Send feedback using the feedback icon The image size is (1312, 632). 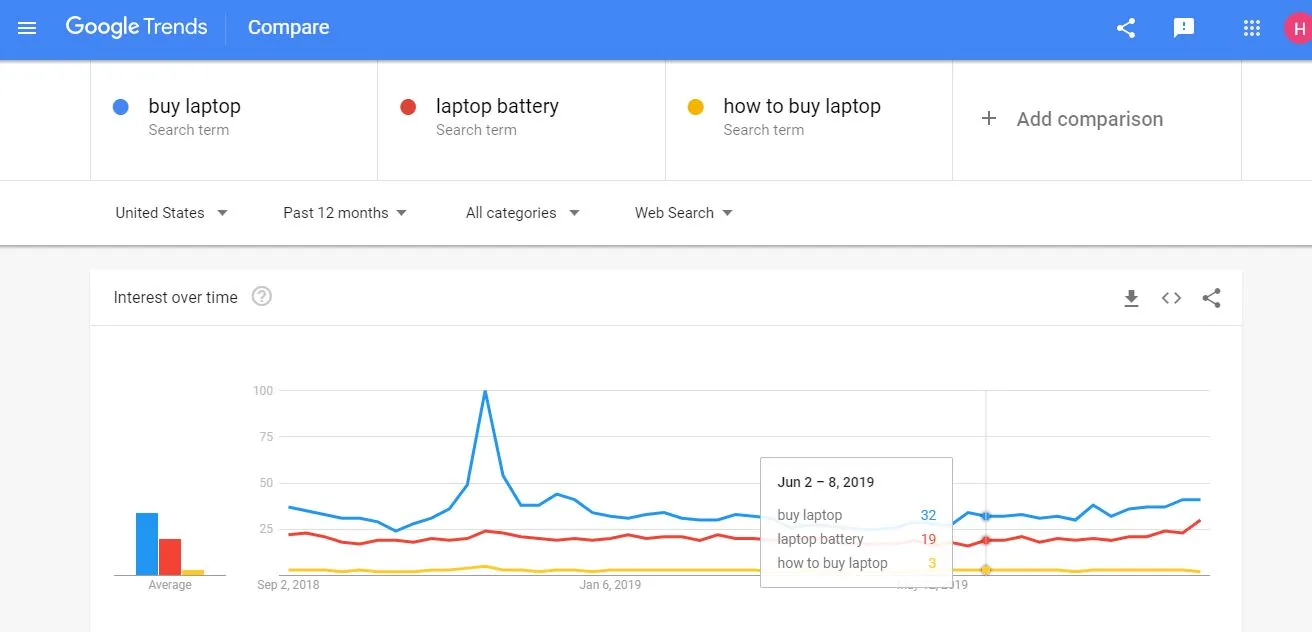point(1184,28)
